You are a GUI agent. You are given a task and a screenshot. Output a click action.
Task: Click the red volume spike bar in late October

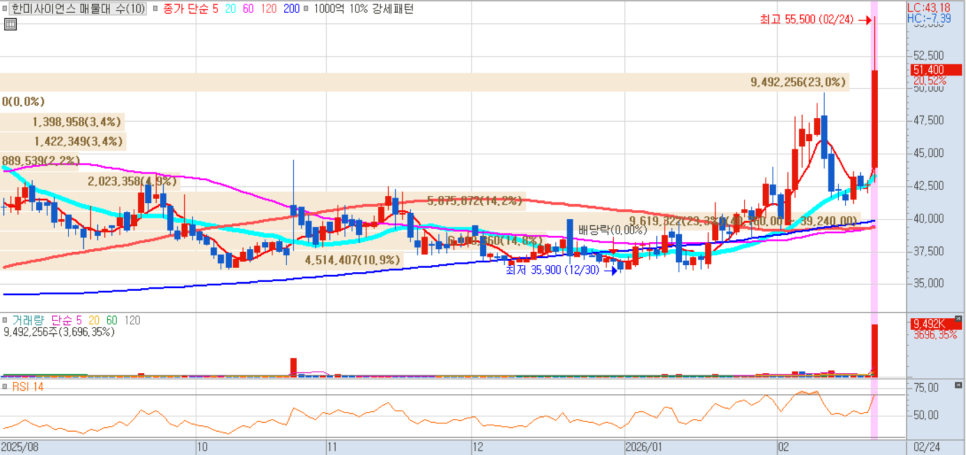[x=294, y=366]
